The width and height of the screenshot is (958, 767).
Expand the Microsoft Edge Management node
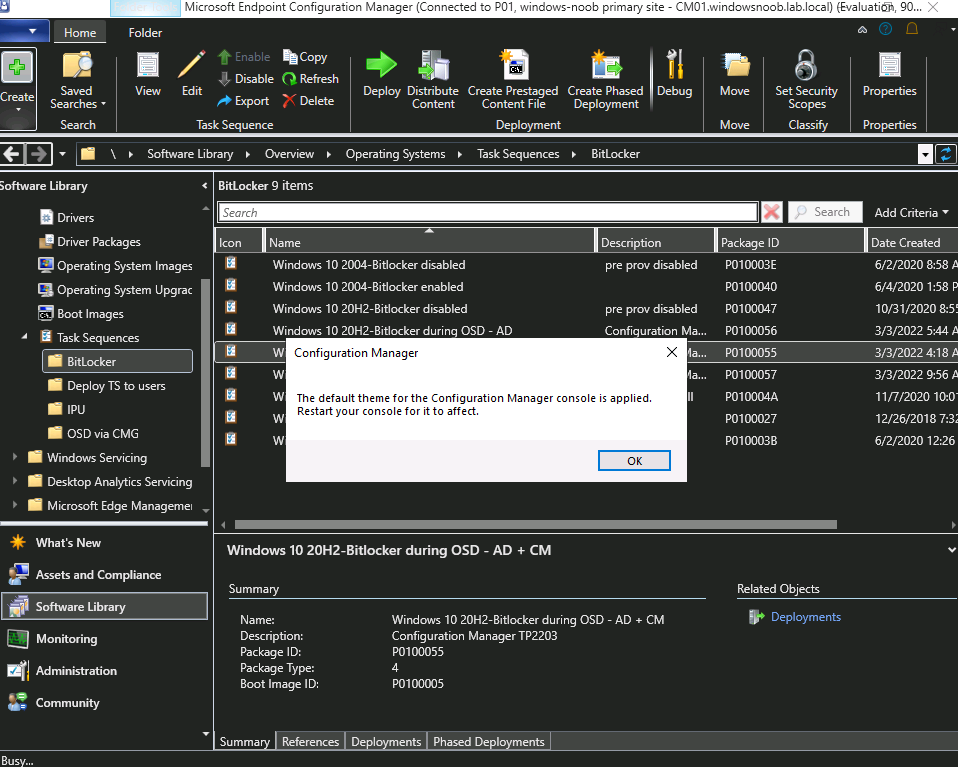pos(15,505)
